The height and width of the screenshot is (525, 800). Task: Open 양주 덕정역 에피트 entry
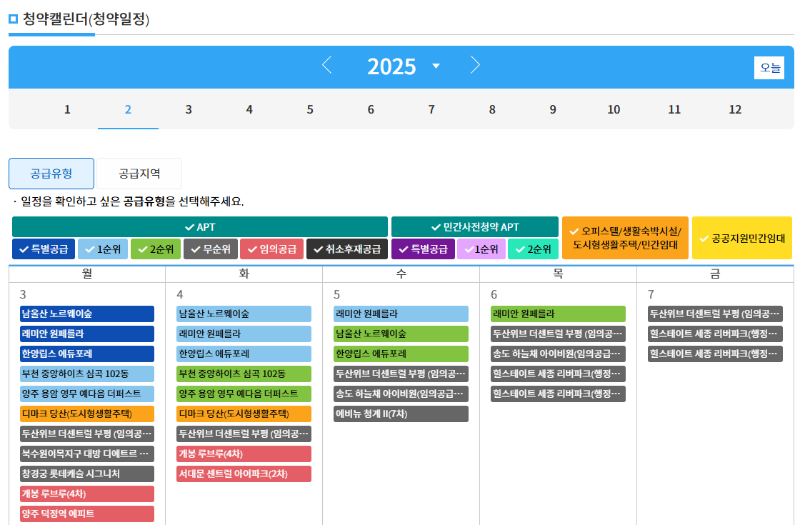click(87, 514)
